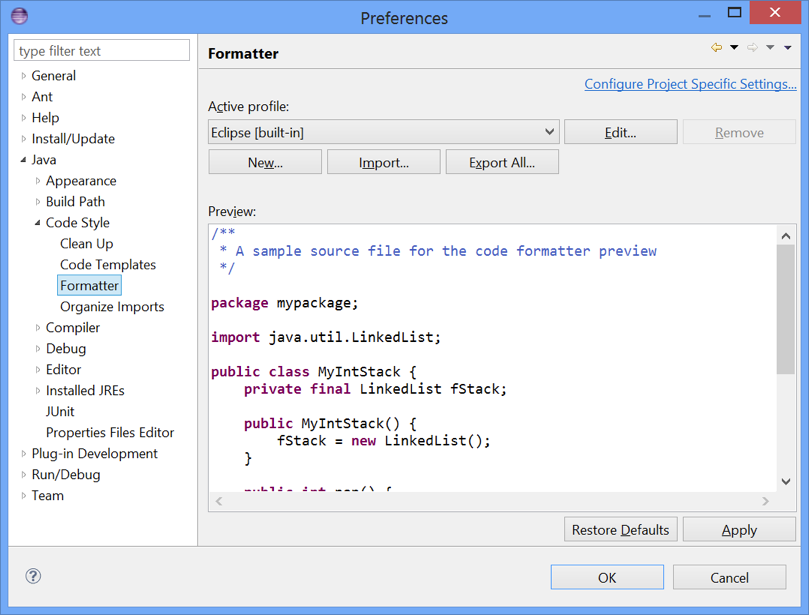Click the Help question mark icon
Screen dimensions: 809x615
point(33,576)
